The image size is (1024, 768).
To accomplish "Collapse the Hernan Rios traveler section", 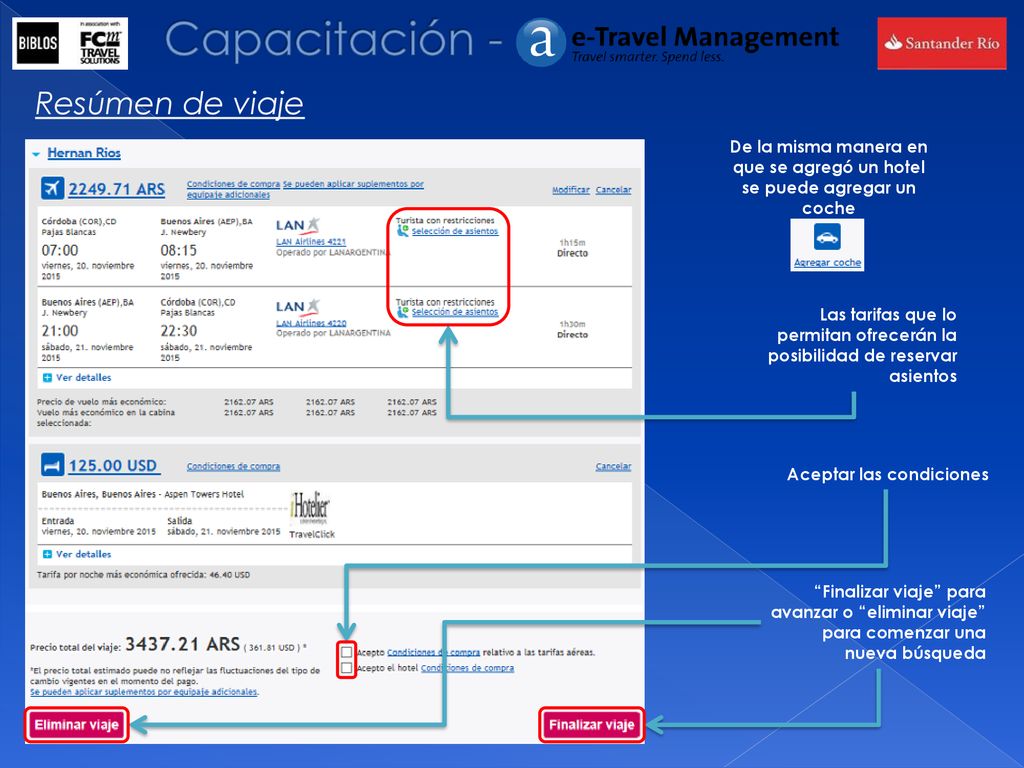I will pyautogui.click(x=36, y=154).
